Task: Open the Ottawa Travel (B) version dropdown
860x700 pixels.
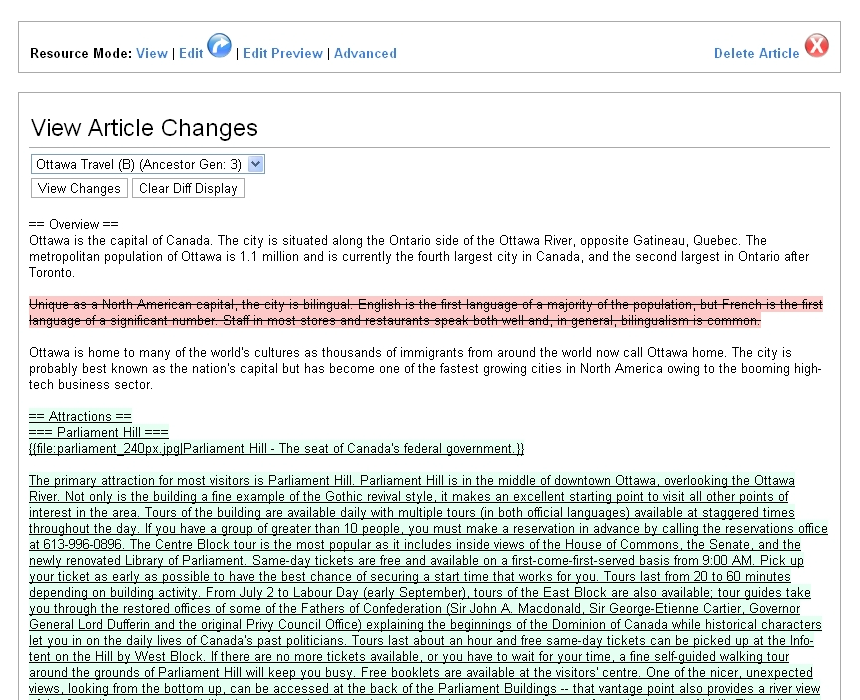Action: pyautogui.click(x=148, y=164)
